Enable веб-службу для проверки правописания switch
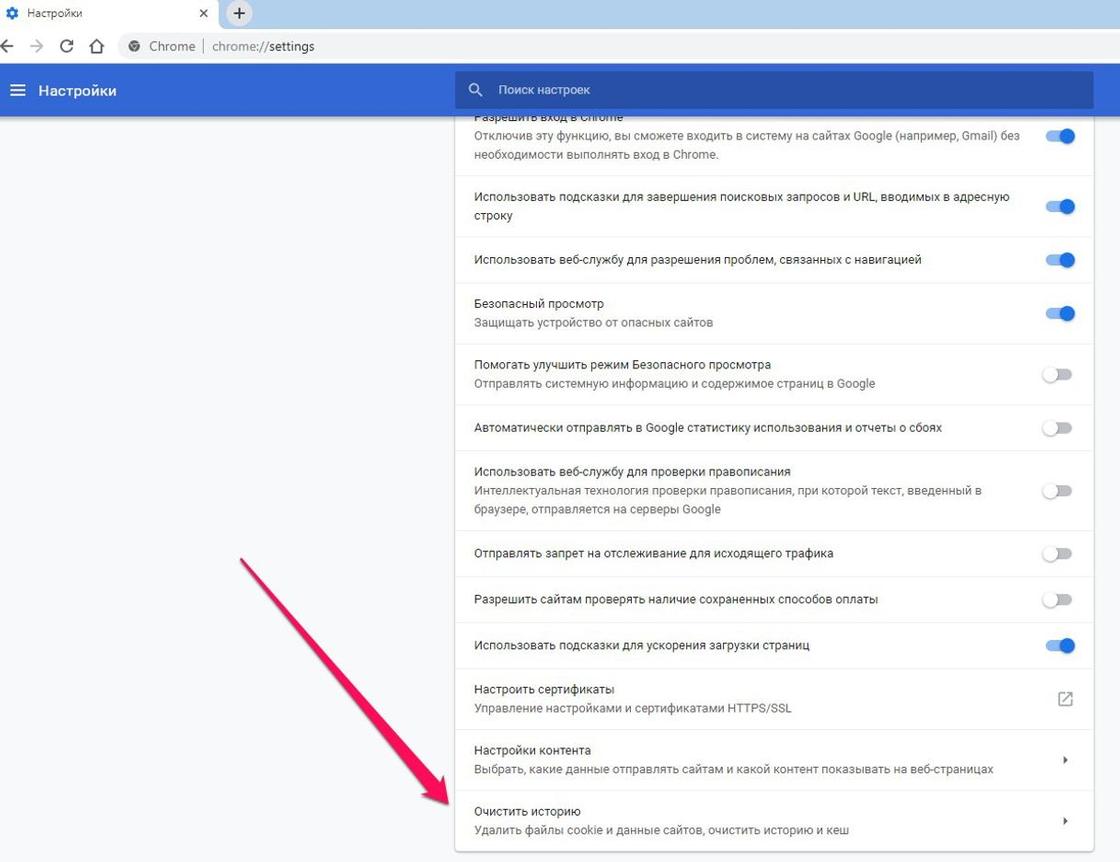Viewport: 1120px width, 862px height. coord(1057,491)
